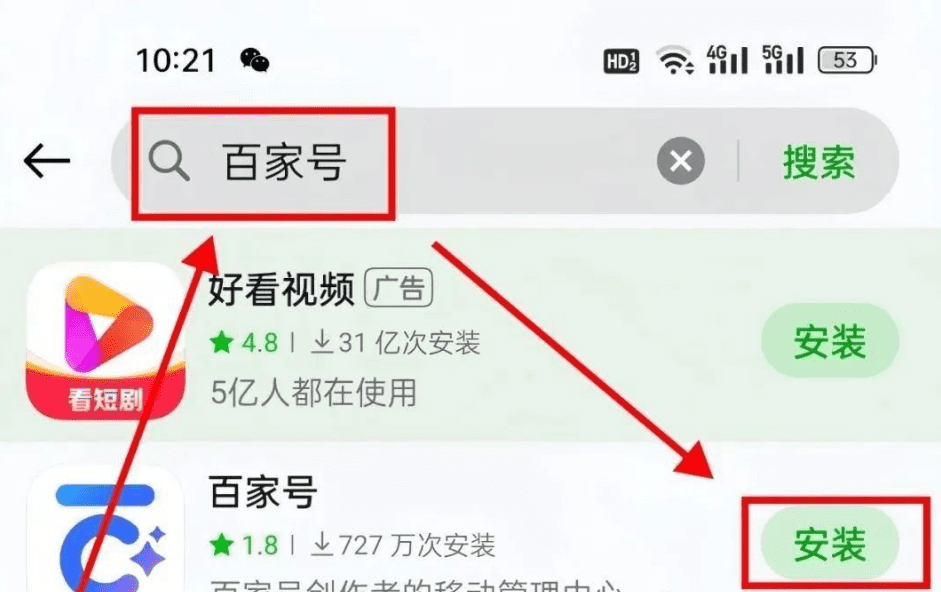The image size is (941, 592).
Task: Open the 百家号 app icon
Action: [x=106, y=530]
